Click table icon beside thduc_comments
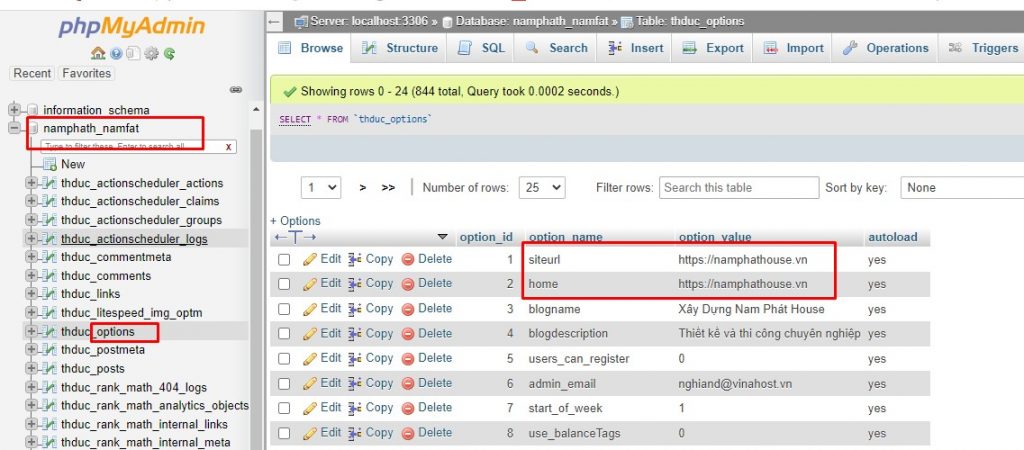 [50, 276]
